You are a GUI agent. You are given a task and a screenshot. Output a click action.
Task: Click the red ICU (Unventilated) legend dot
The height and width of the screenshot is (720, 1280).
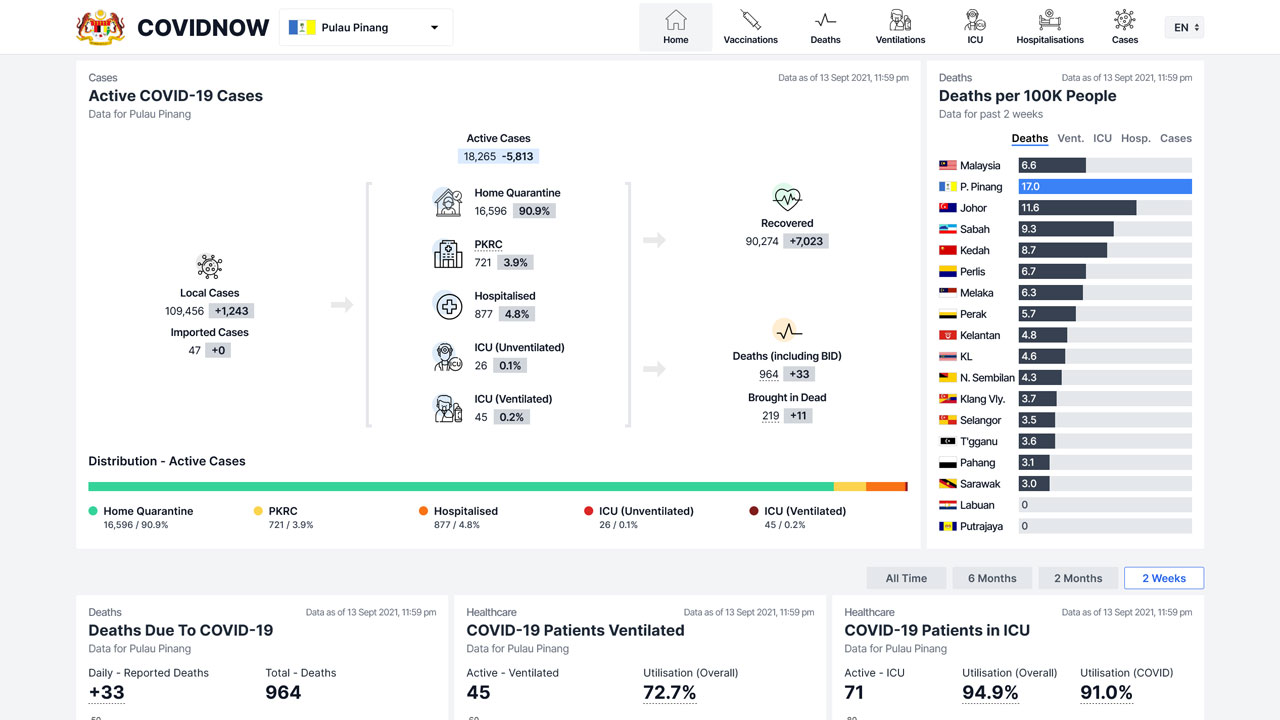click(x=589, y=511)
